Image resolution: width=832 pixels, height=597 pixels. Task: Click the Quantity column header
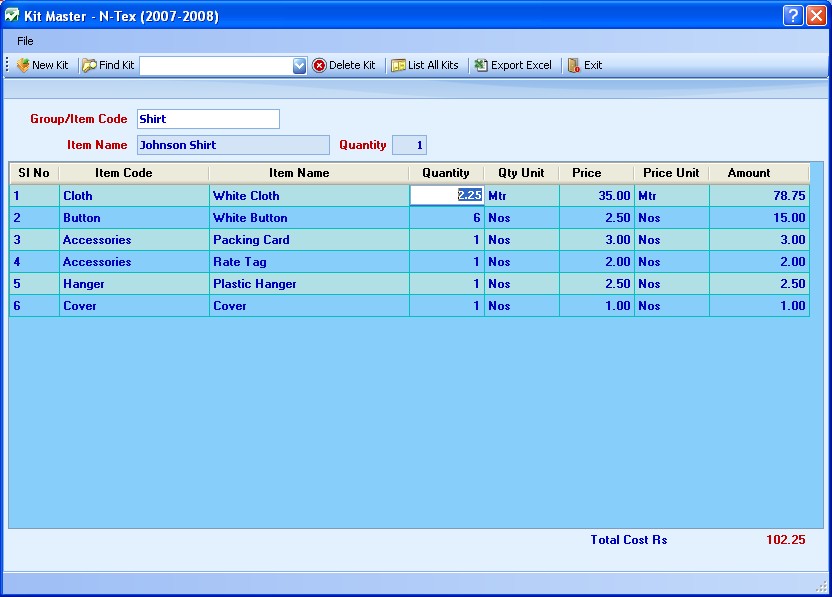coord(446,173)
